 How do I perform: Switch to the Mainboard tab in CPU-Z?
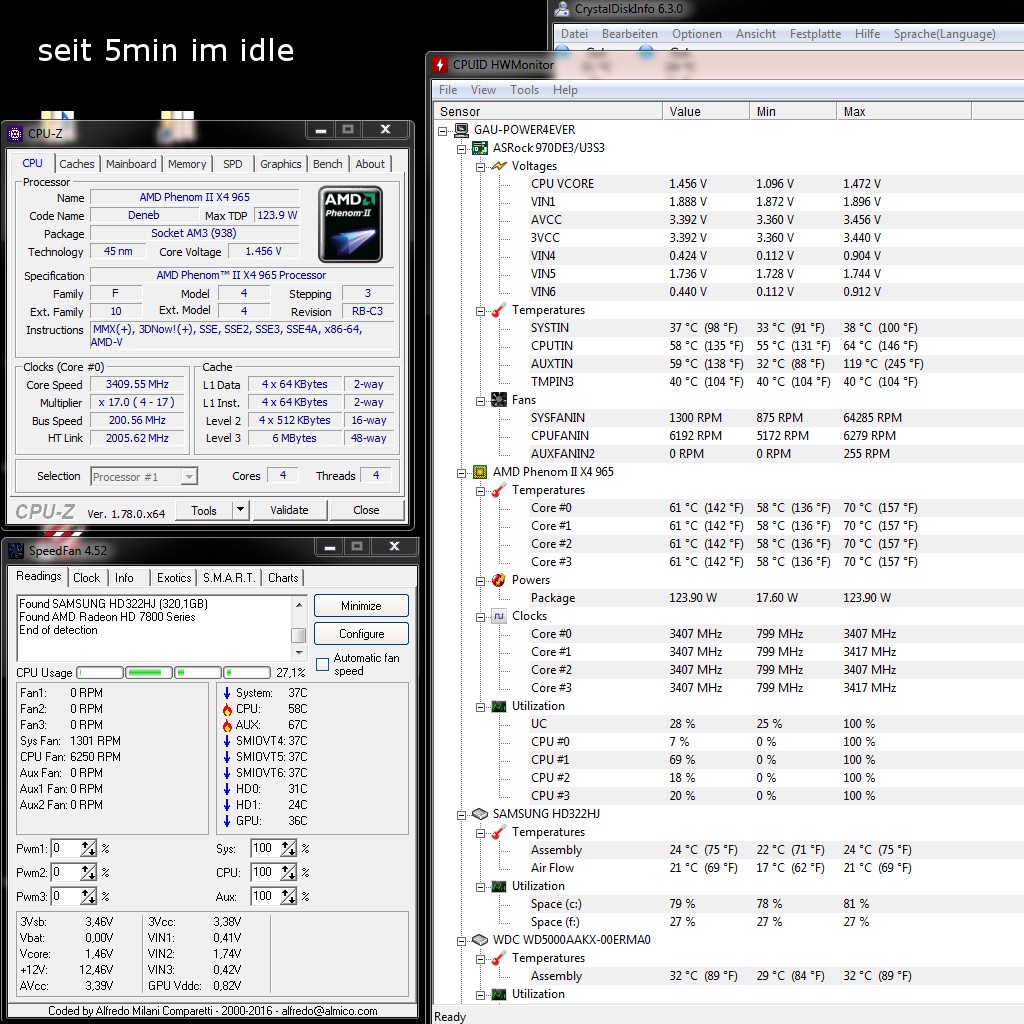click(x=131, y=164)
